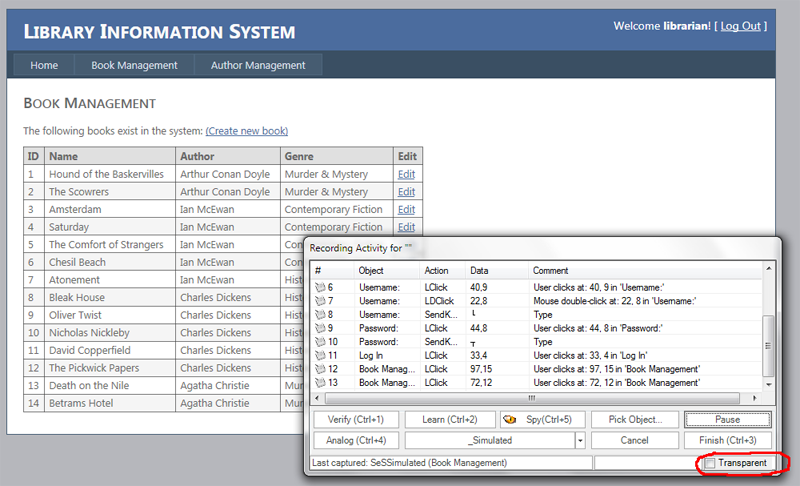Screen dimensions: 800x486
Task: Edit the Hound of the Baskervilles book
Action: point(406,174)
